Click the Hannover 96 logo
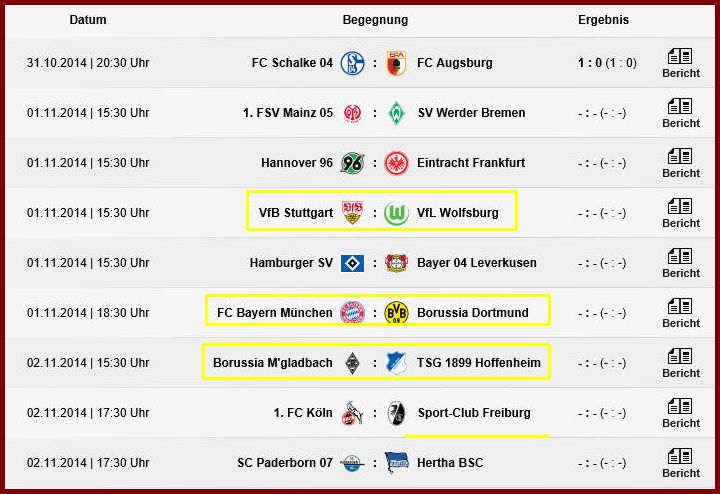 [x=352, y=163]
